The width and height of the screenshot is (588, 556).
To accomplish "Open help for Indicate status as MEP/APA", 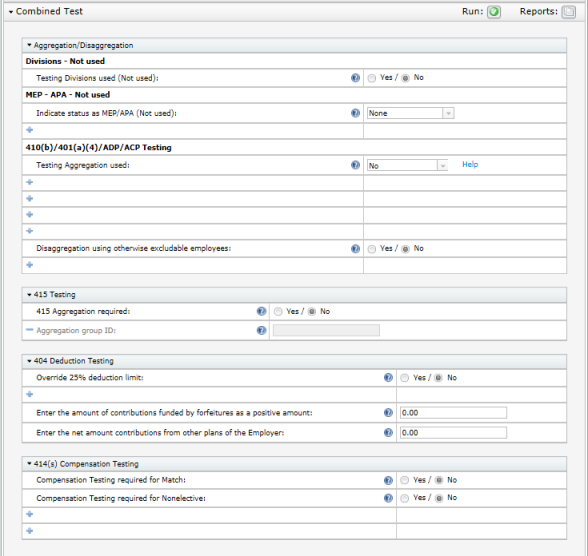I will 355,113.
